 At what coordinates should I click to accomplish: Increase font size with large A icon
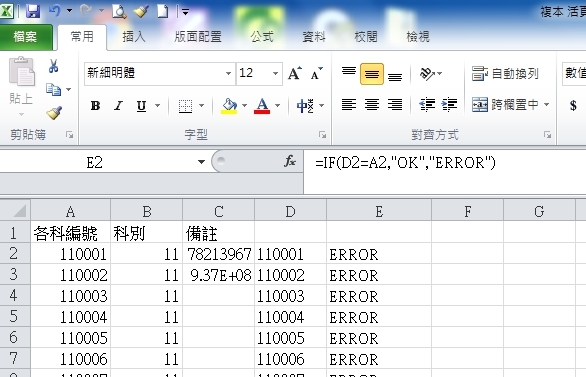pos(294,73)
